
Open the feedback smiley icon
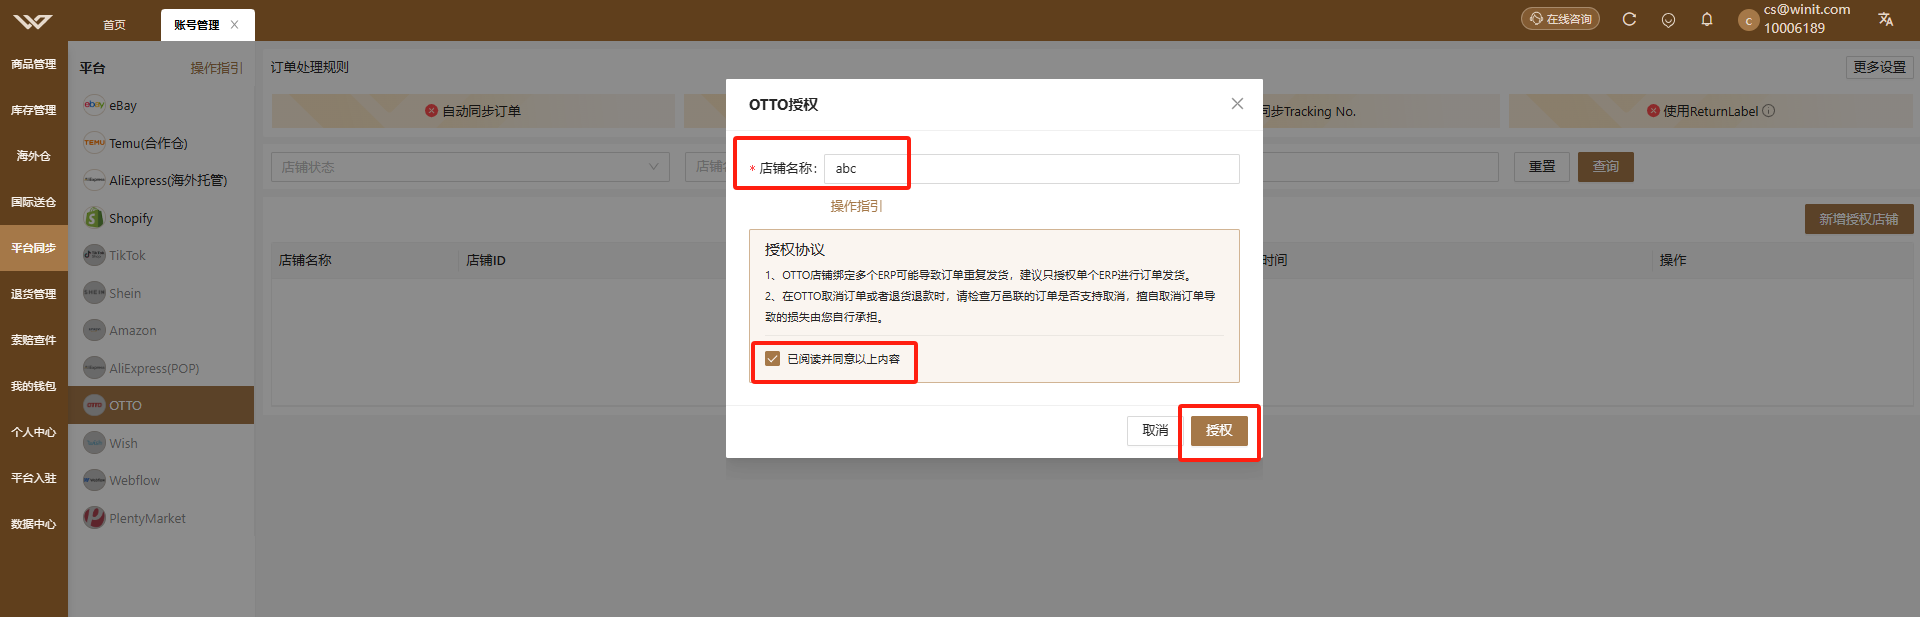1668,19
